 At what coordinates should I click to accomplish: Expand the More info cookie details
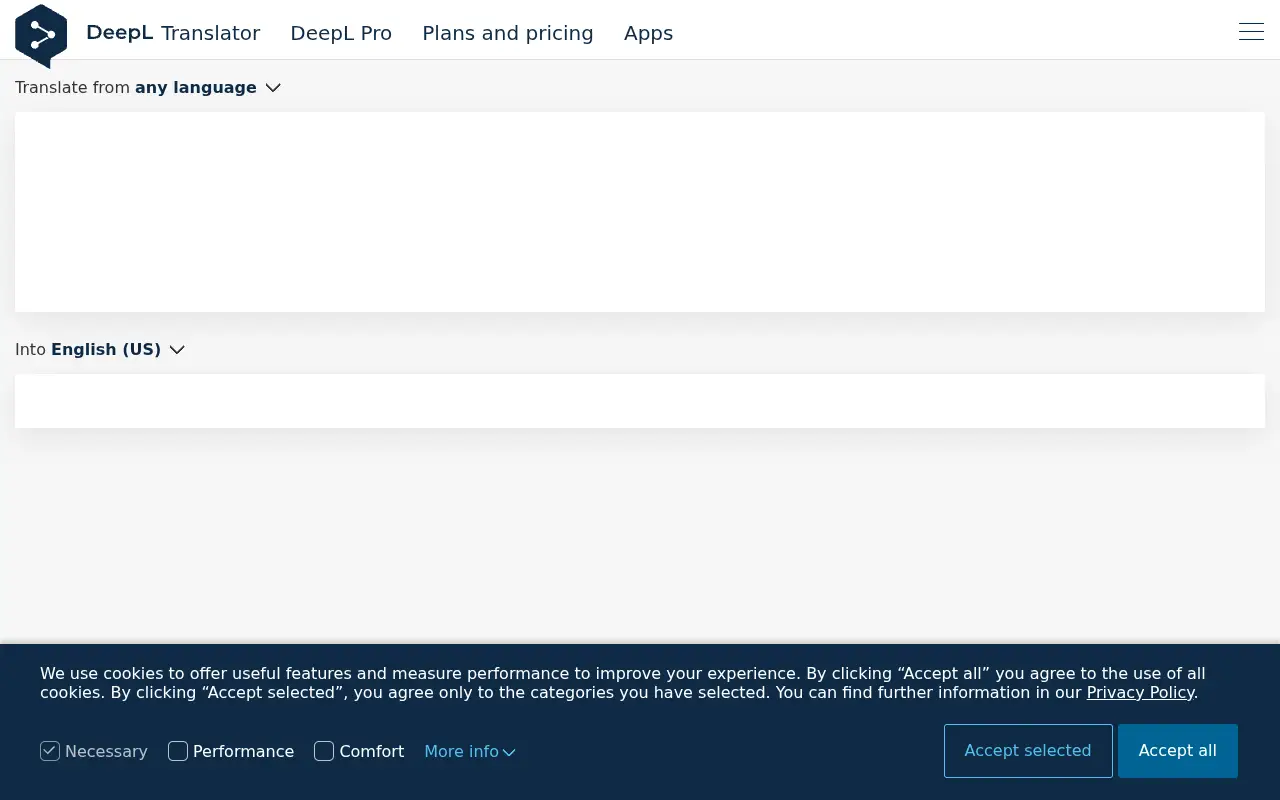(470, 751)
